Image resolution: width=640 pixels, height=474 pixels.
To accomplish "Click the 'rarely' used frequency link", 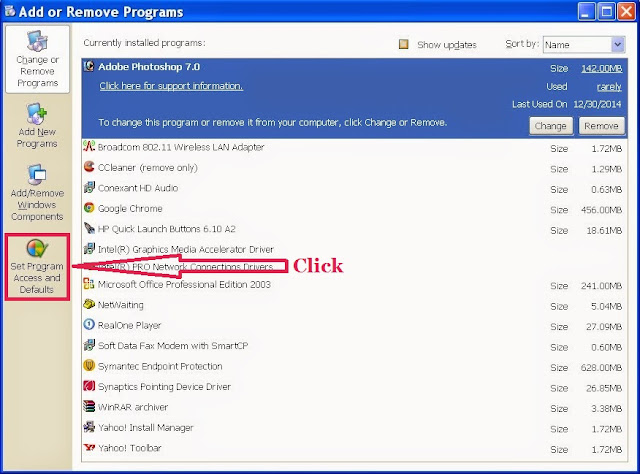I will click(609, 87).
